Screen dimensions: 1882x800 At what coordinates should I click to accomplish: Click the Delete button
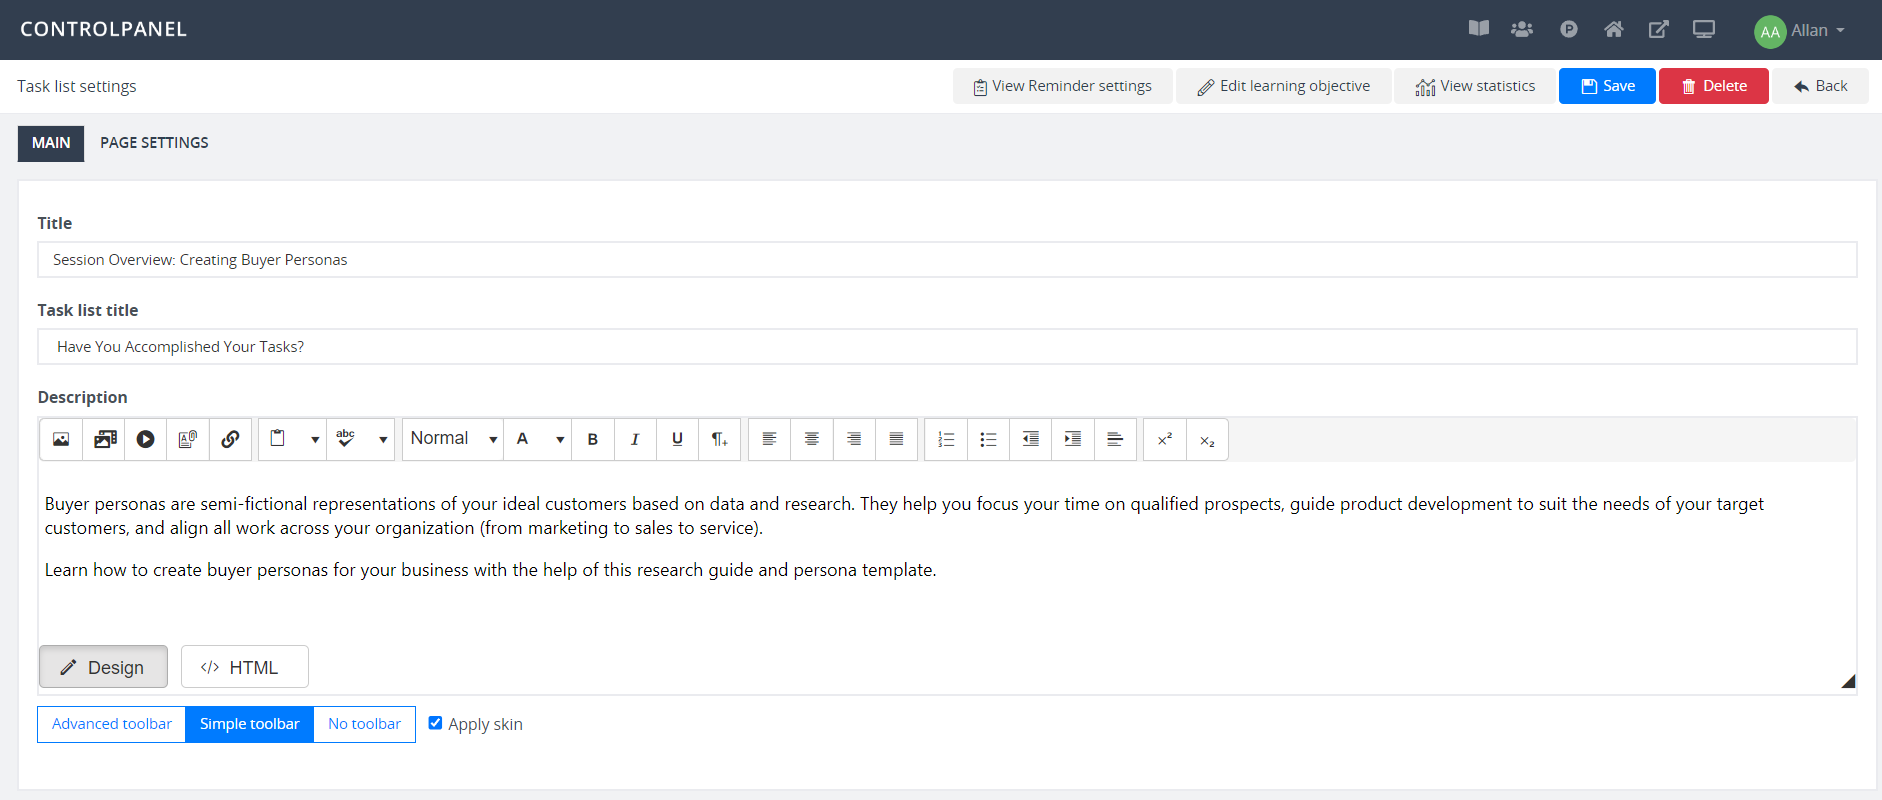[1714, 86]
